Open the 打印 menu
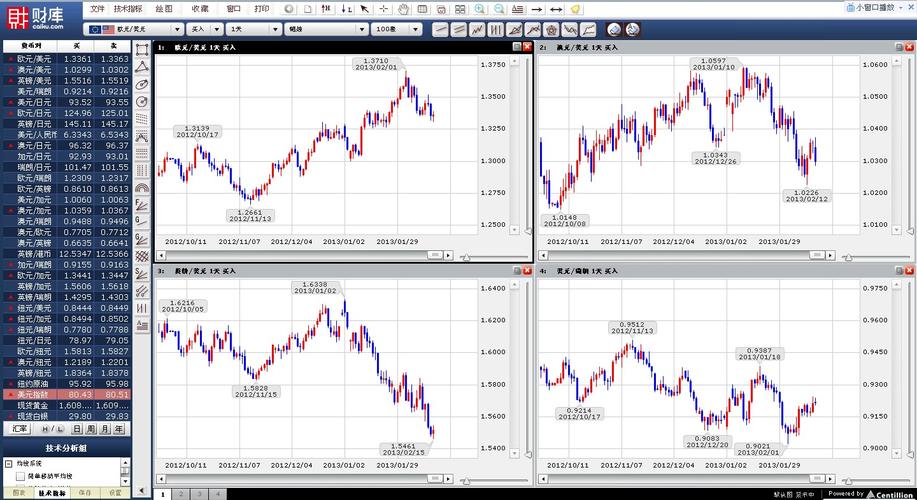917x500 pixels. 261,9
